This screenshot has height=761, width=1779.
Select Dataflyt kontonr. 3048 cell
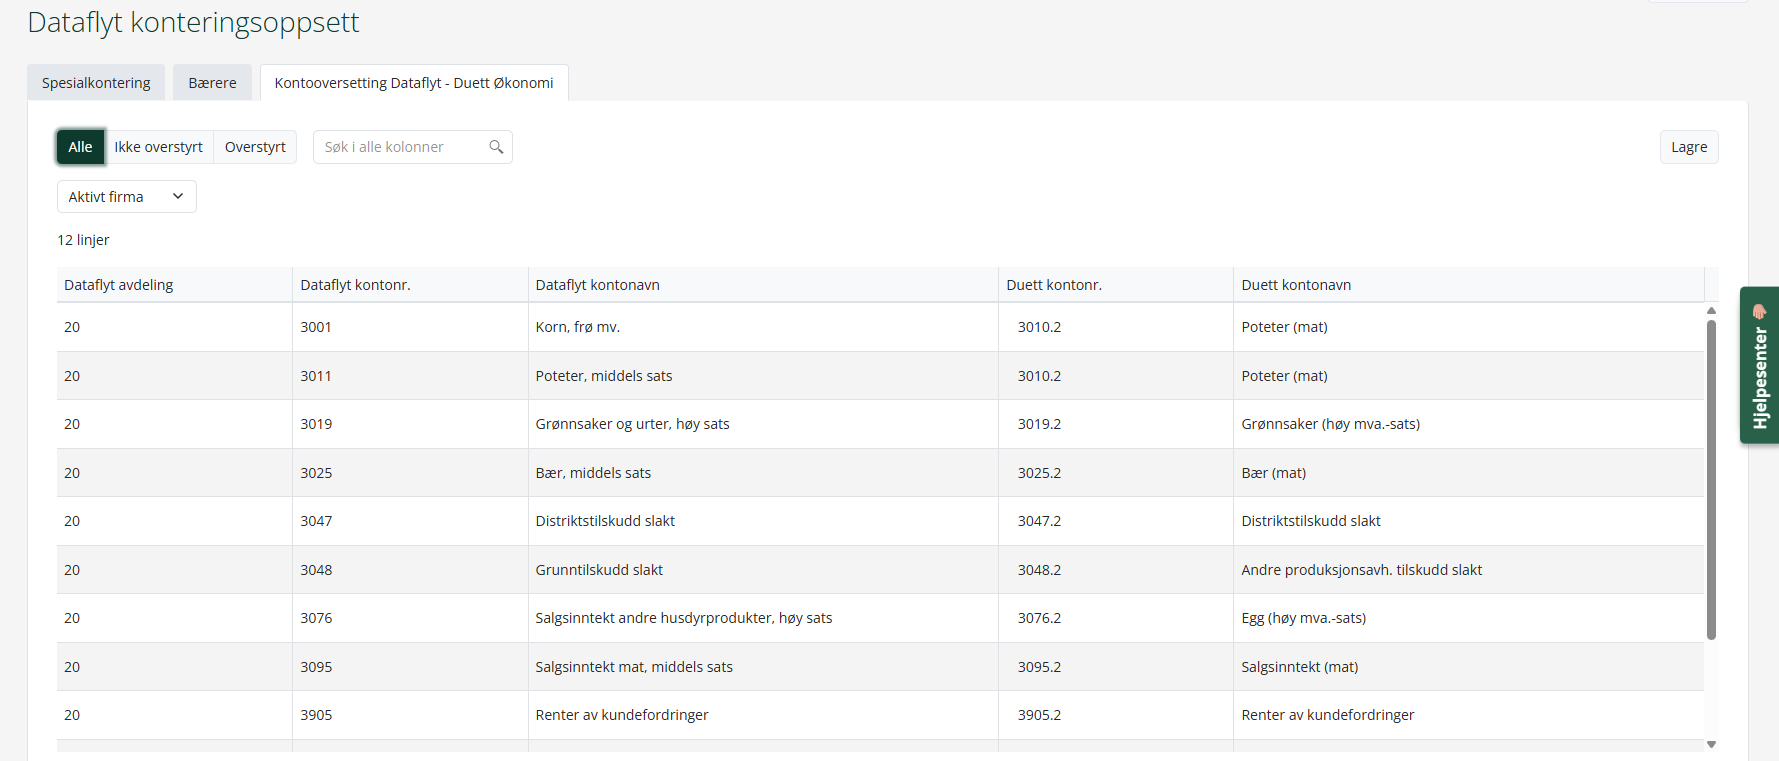pos(410,570)
